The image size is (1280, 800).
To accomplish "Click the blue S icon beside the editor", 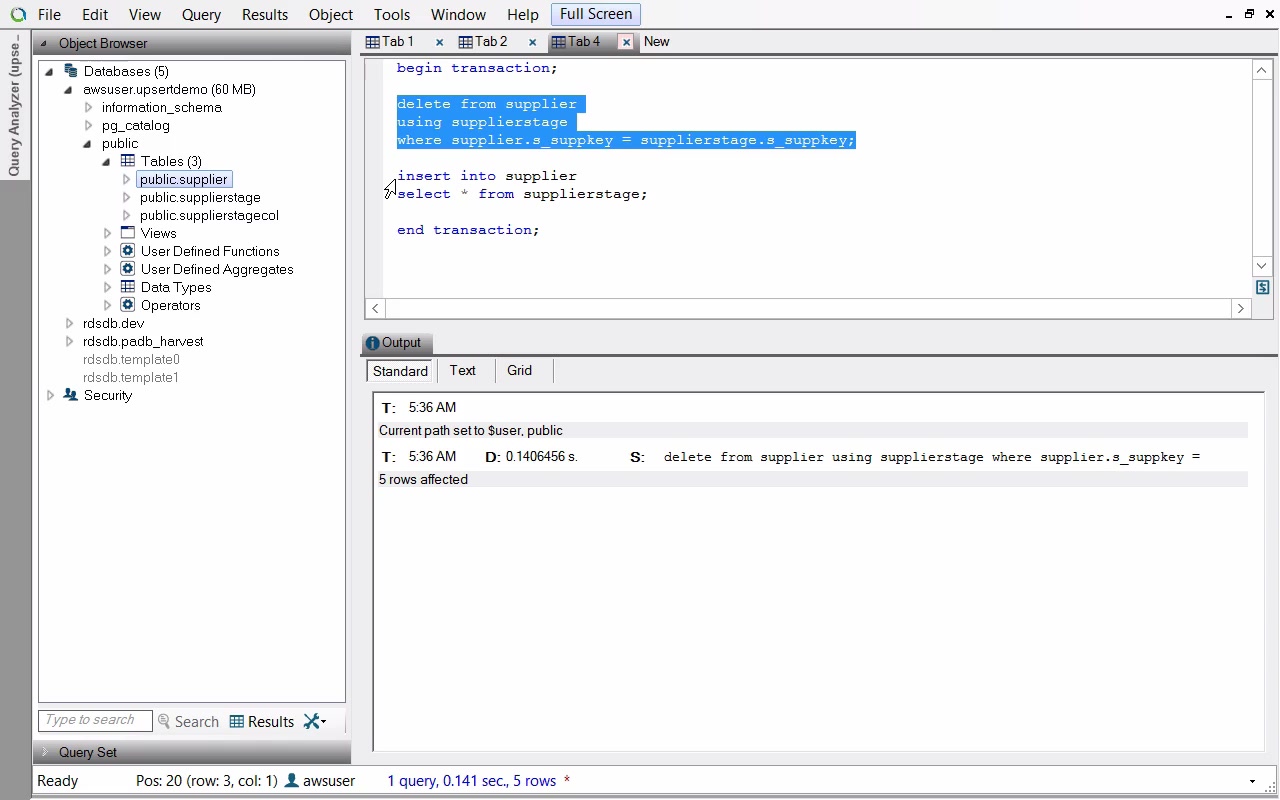I will 1262,287.
